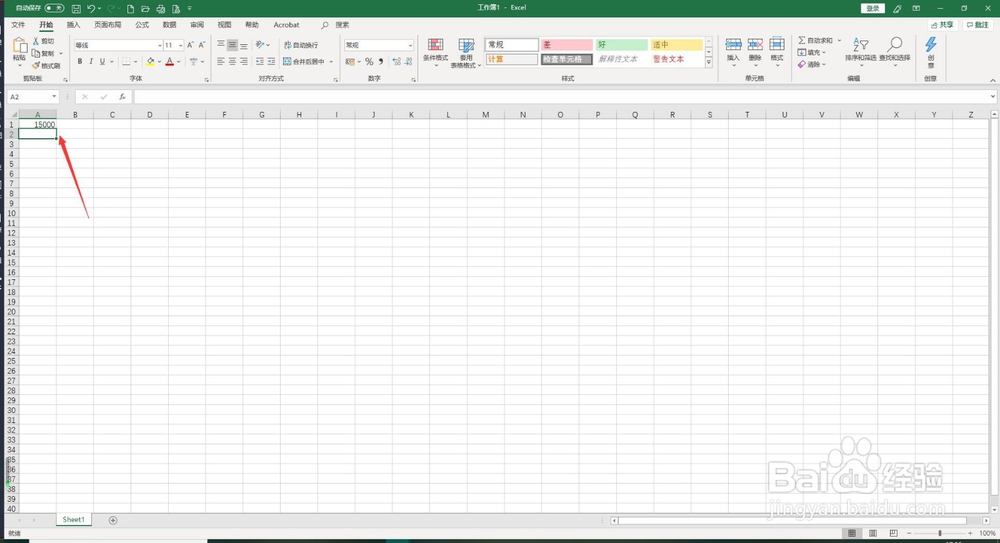The height and width of the screenshot is (543, 1000).
Task: Open the number format dropdown (常规)
Action: (x=410, y=45)
